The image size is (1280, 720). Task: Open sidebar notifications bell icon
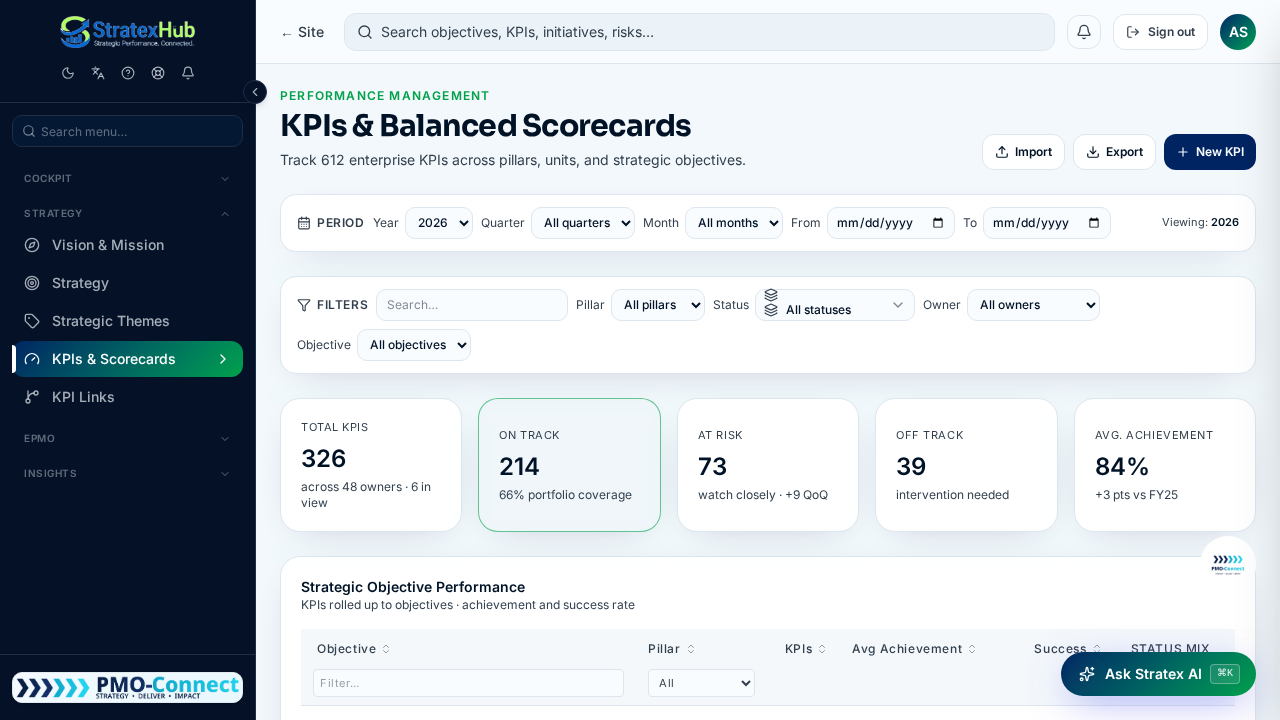[x=188, y=73]
